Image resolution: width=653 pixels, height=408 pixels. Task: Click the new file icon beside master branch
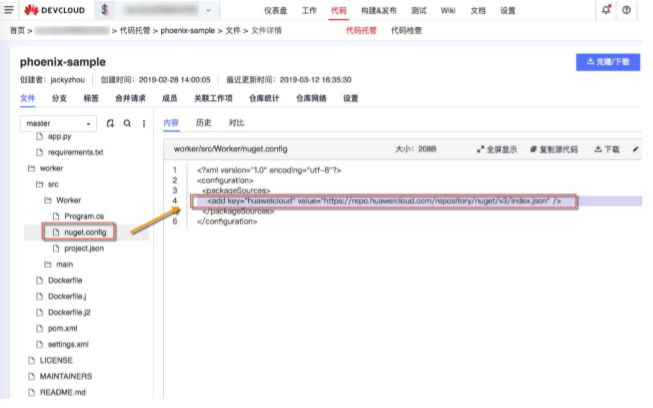(110, 123)
